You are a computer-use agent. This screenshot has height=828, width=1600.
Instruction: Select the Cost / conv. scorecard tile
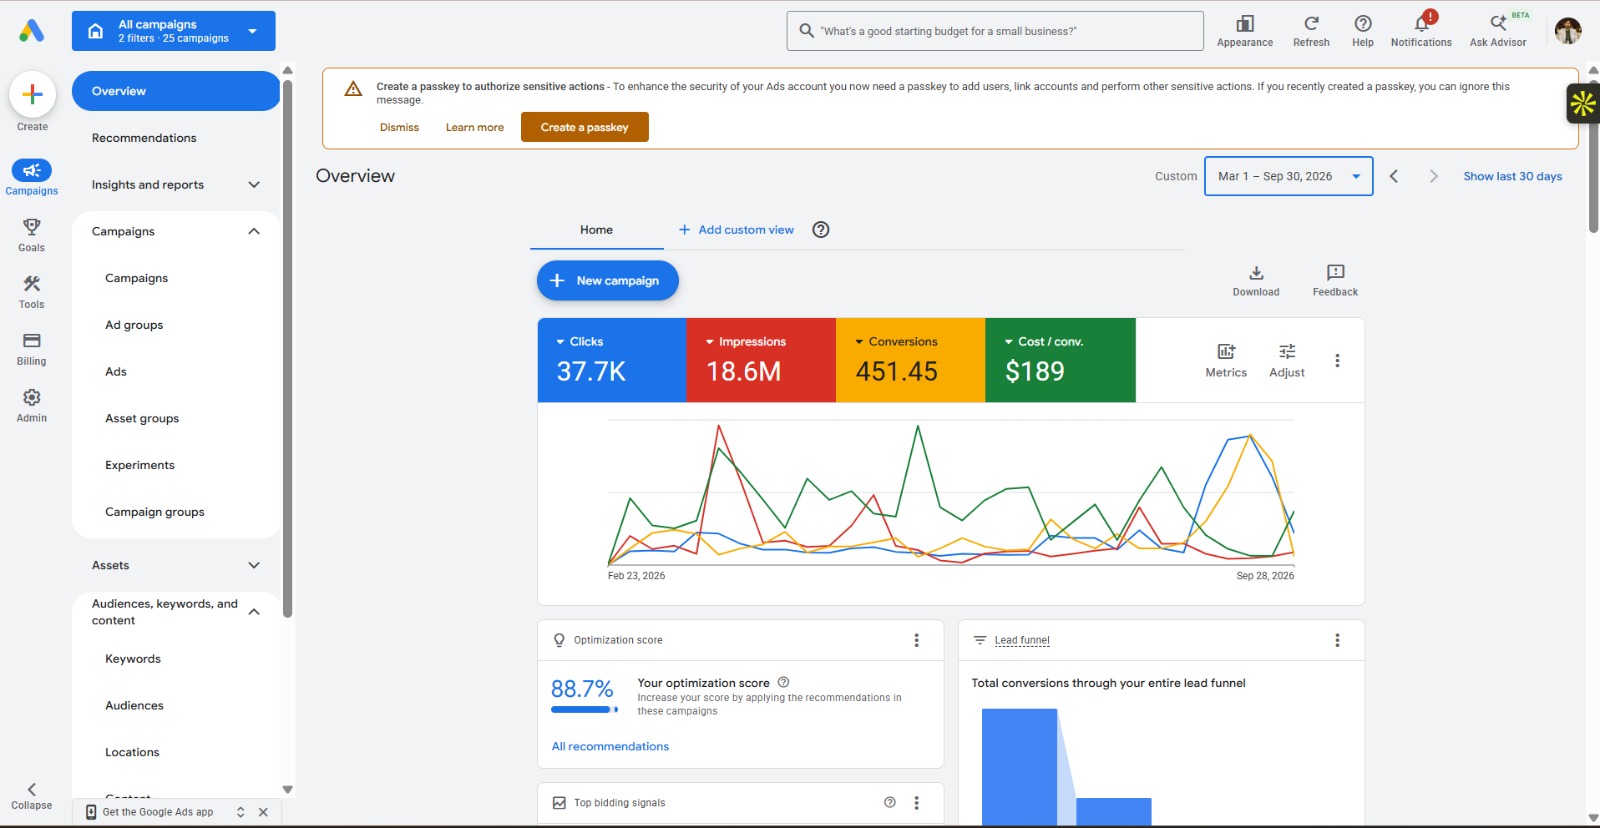click(x=1060, y=360)
